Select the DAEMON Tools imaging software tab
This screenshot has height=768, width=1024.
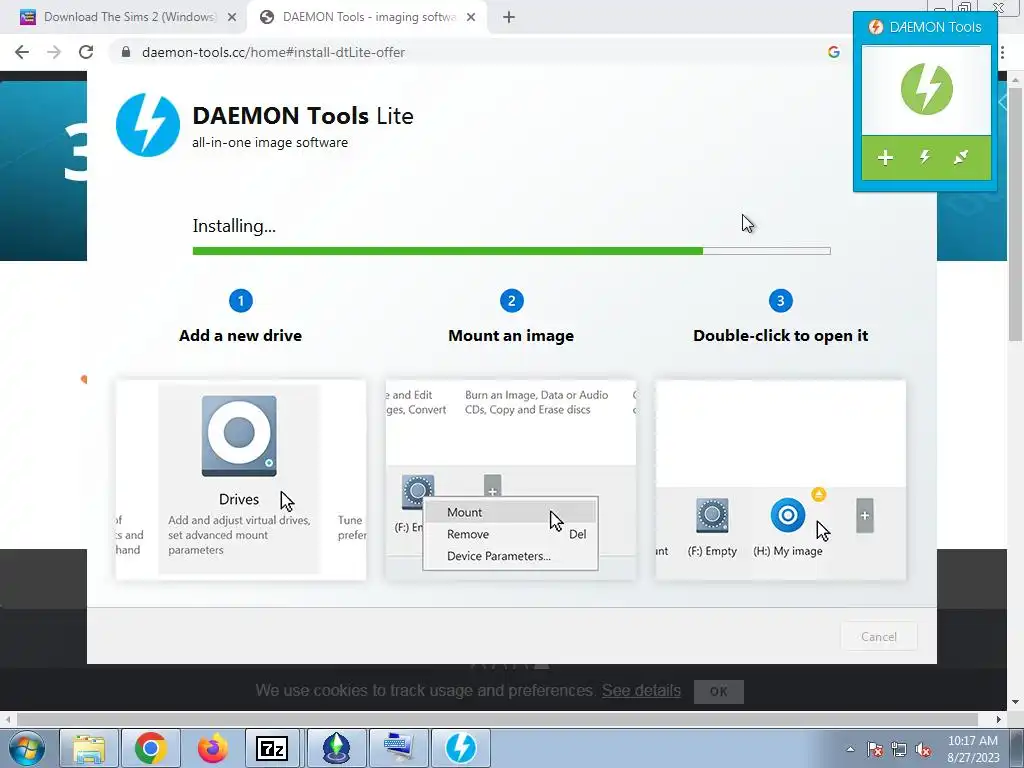(x=369, y=17)
